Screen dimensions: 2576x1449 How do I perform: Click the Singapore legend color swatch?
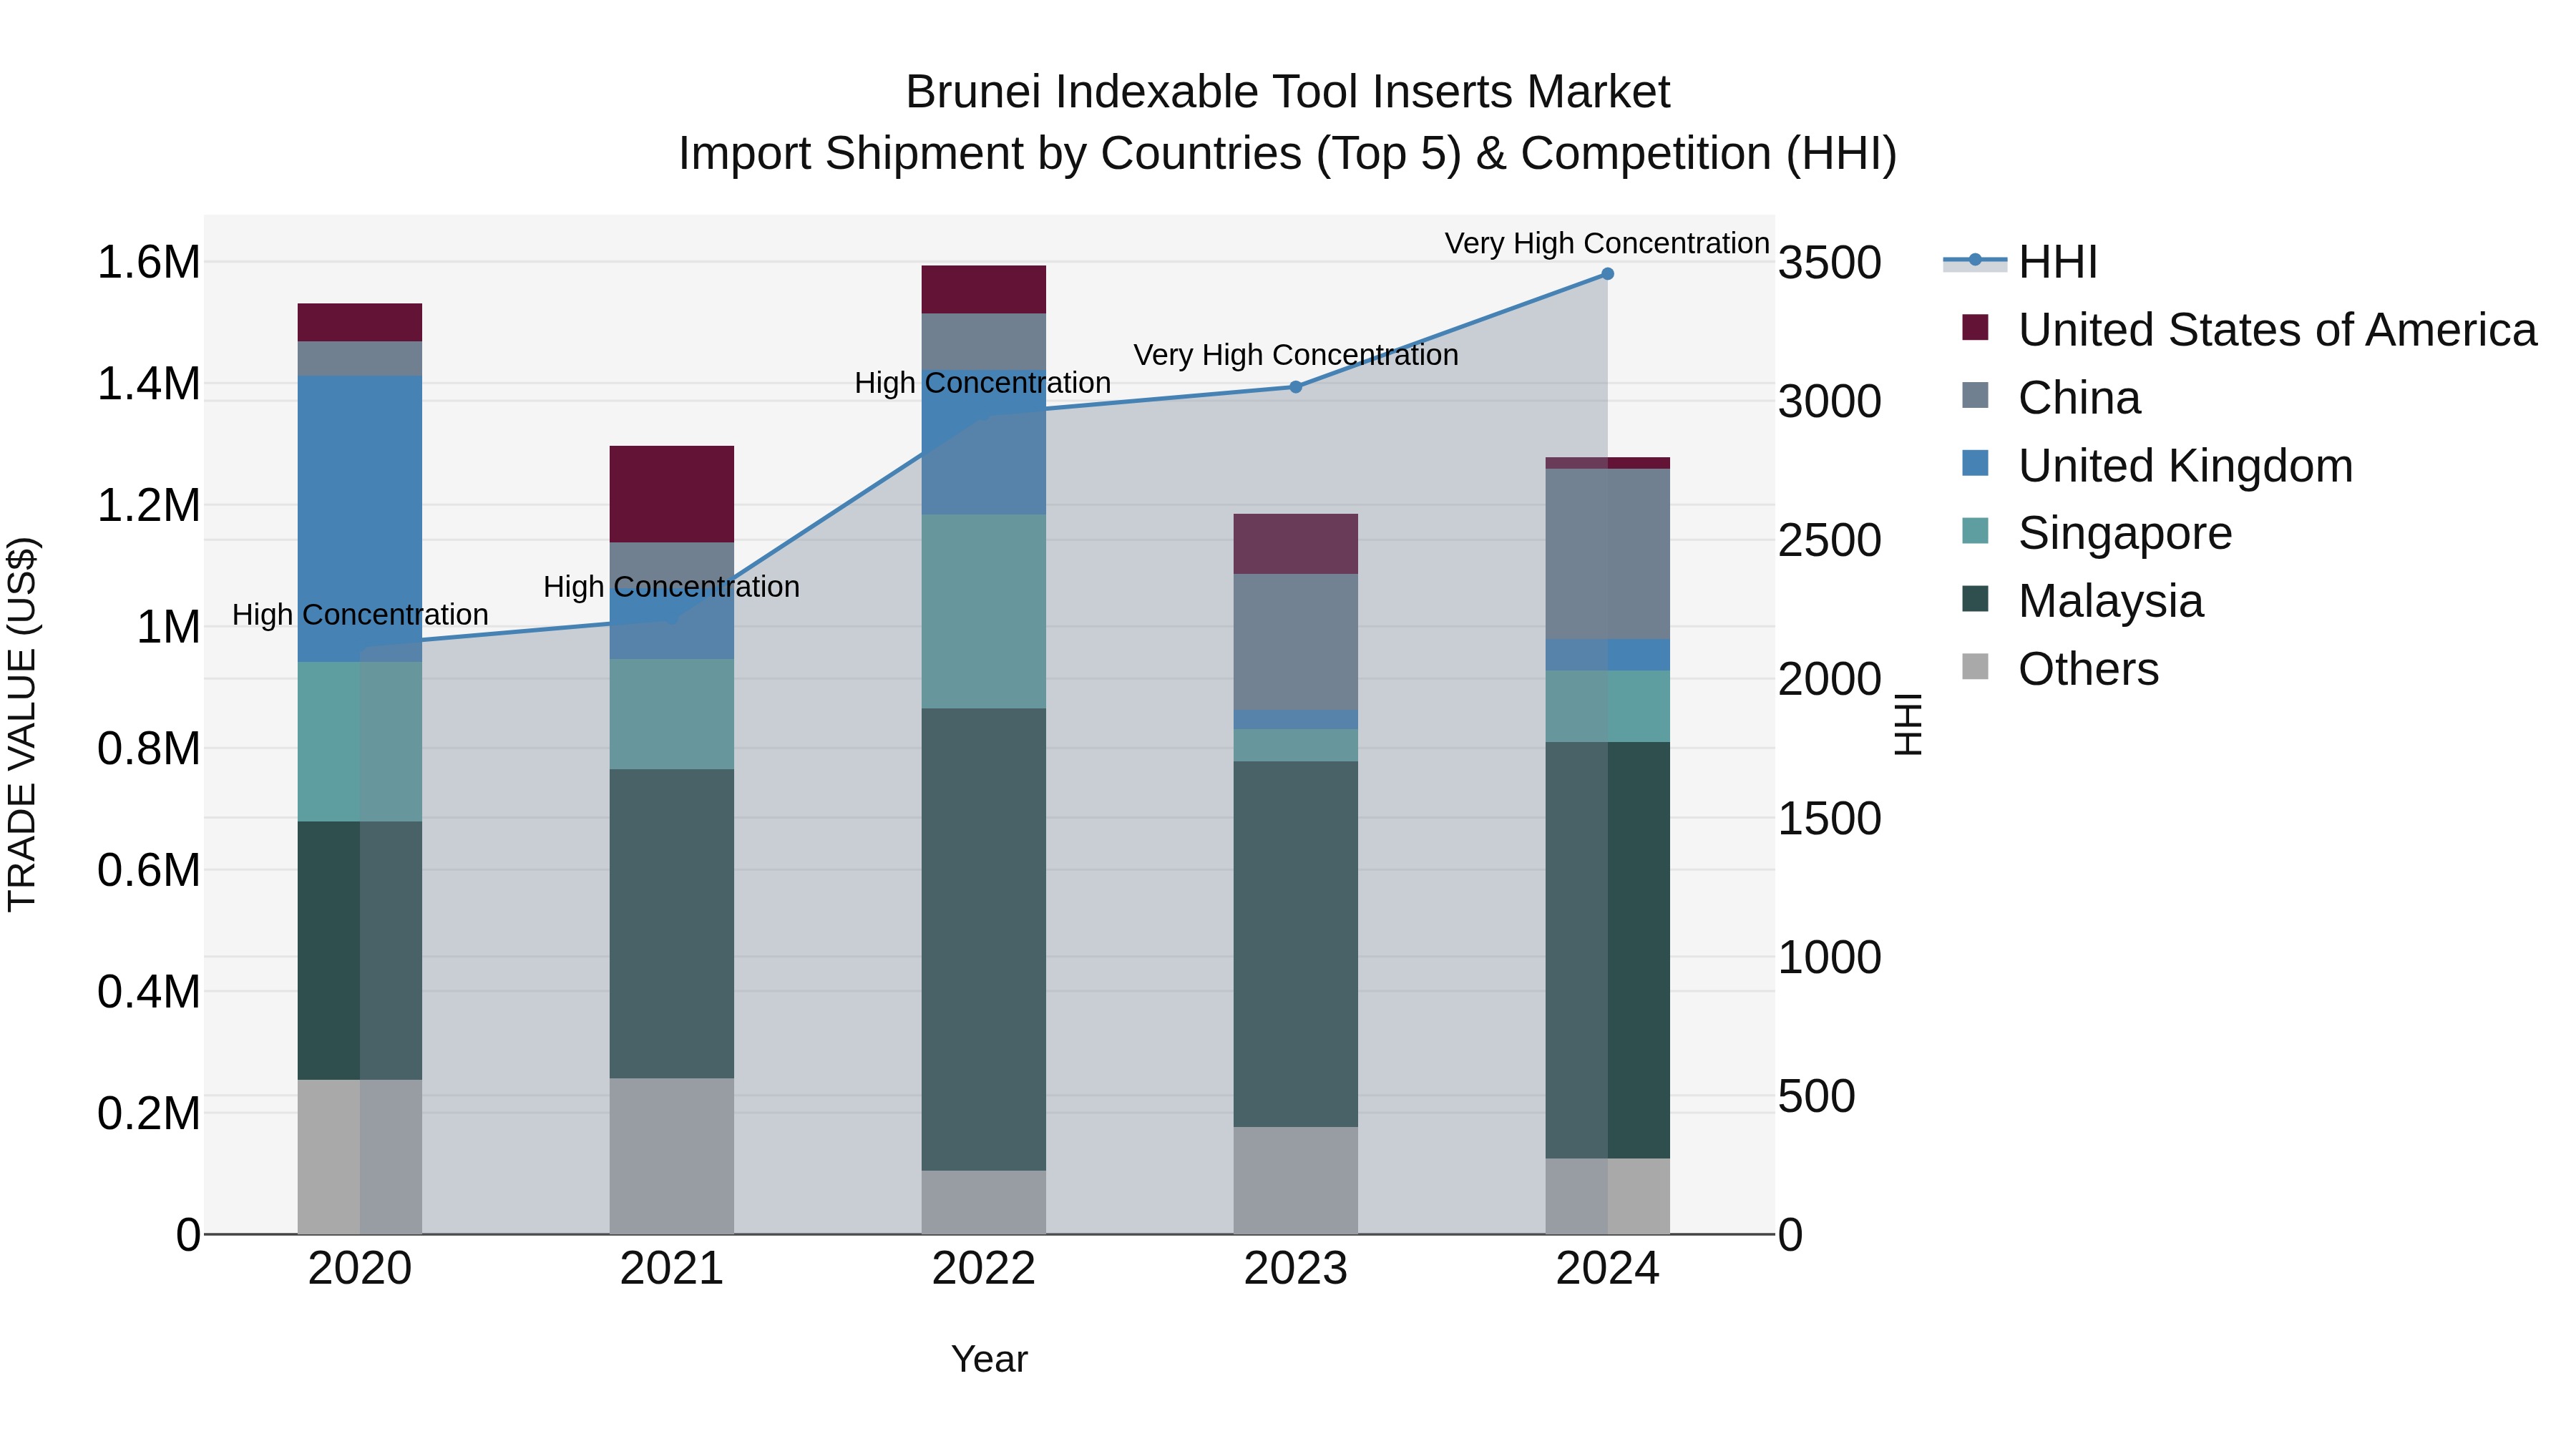click(1975, 531)
